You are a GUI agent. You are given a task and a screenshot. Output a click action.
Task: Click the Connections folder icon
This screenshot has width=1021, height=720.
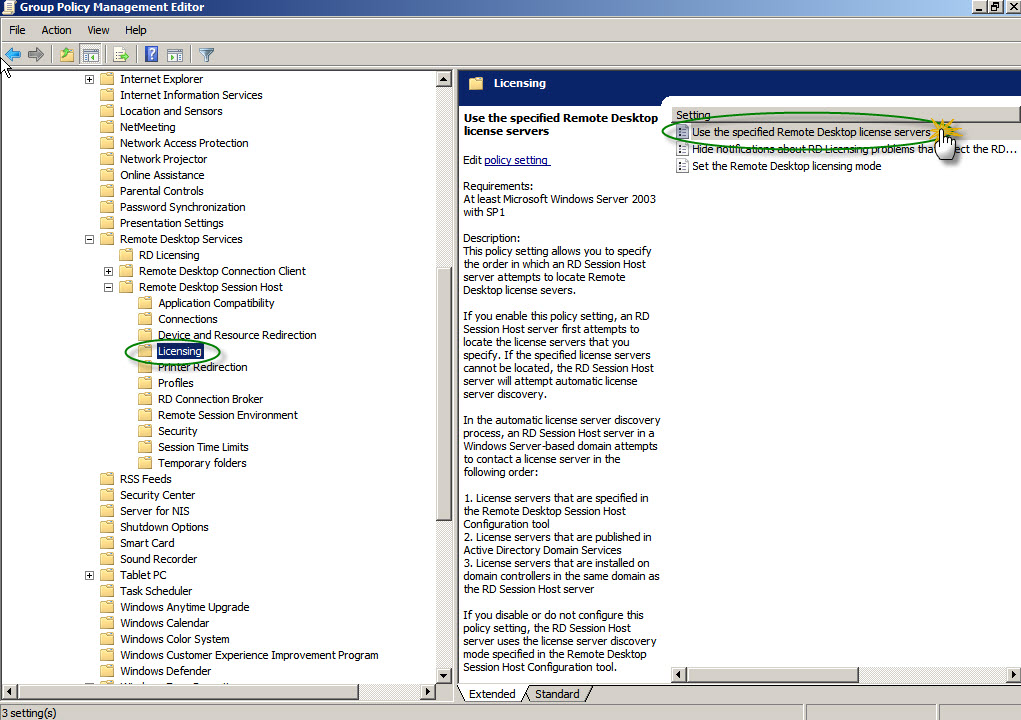pyautogui.click(x=146, y=318)
